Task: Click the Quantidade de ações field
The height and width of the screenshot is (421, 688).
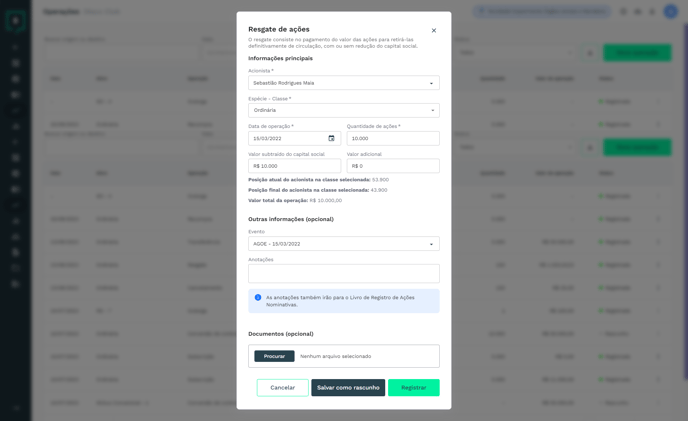Action: pos(393,138)
